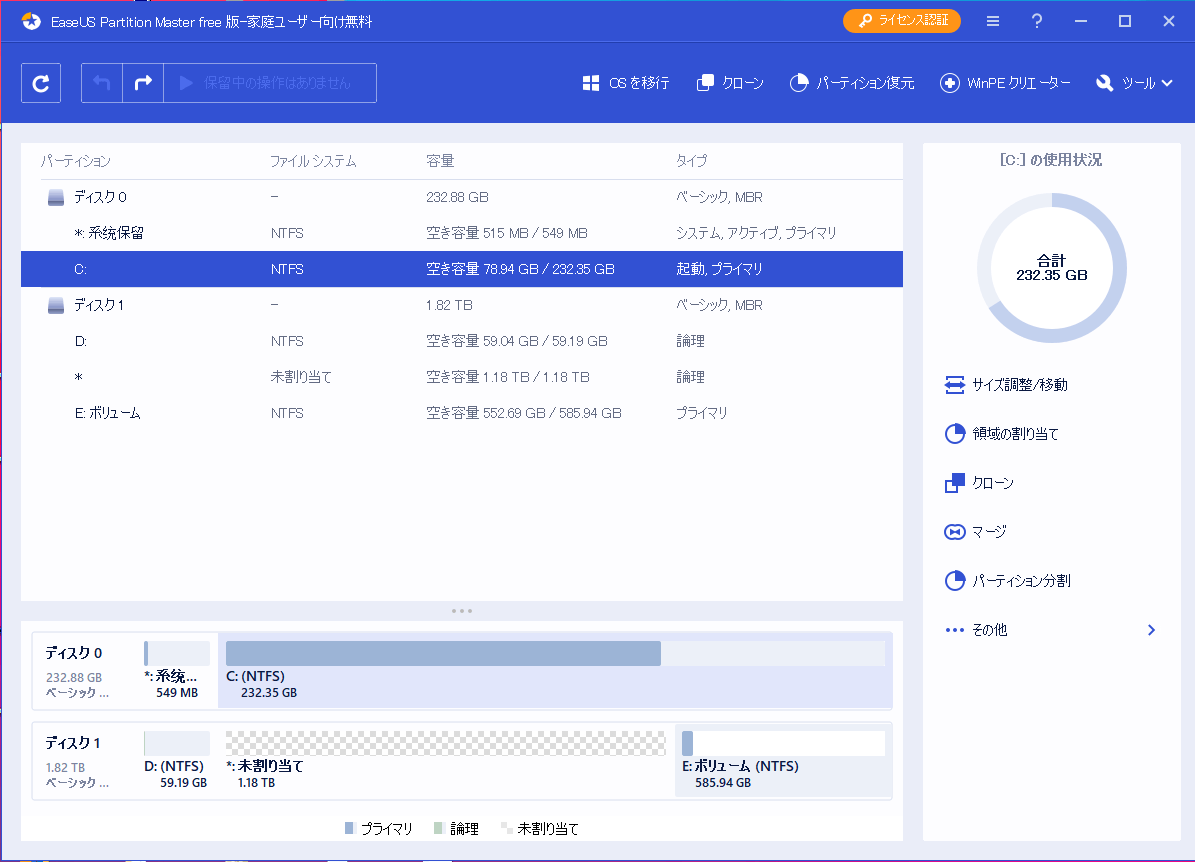The width and height of the screenshot is (1195, 862).
Task: Click the panel splitter dots handle
Action: 462,610
